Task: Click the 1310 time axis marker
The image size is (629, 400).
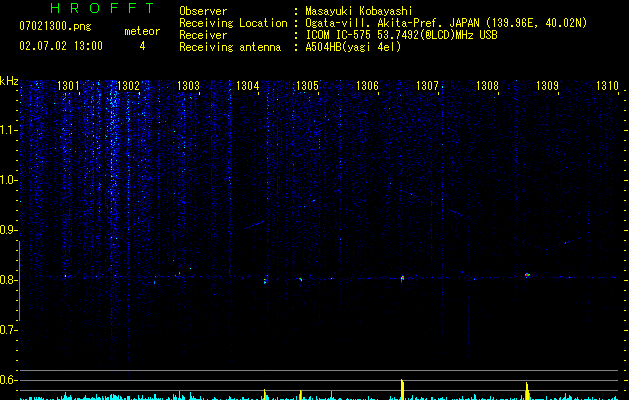Action: (x=607, y=86)
